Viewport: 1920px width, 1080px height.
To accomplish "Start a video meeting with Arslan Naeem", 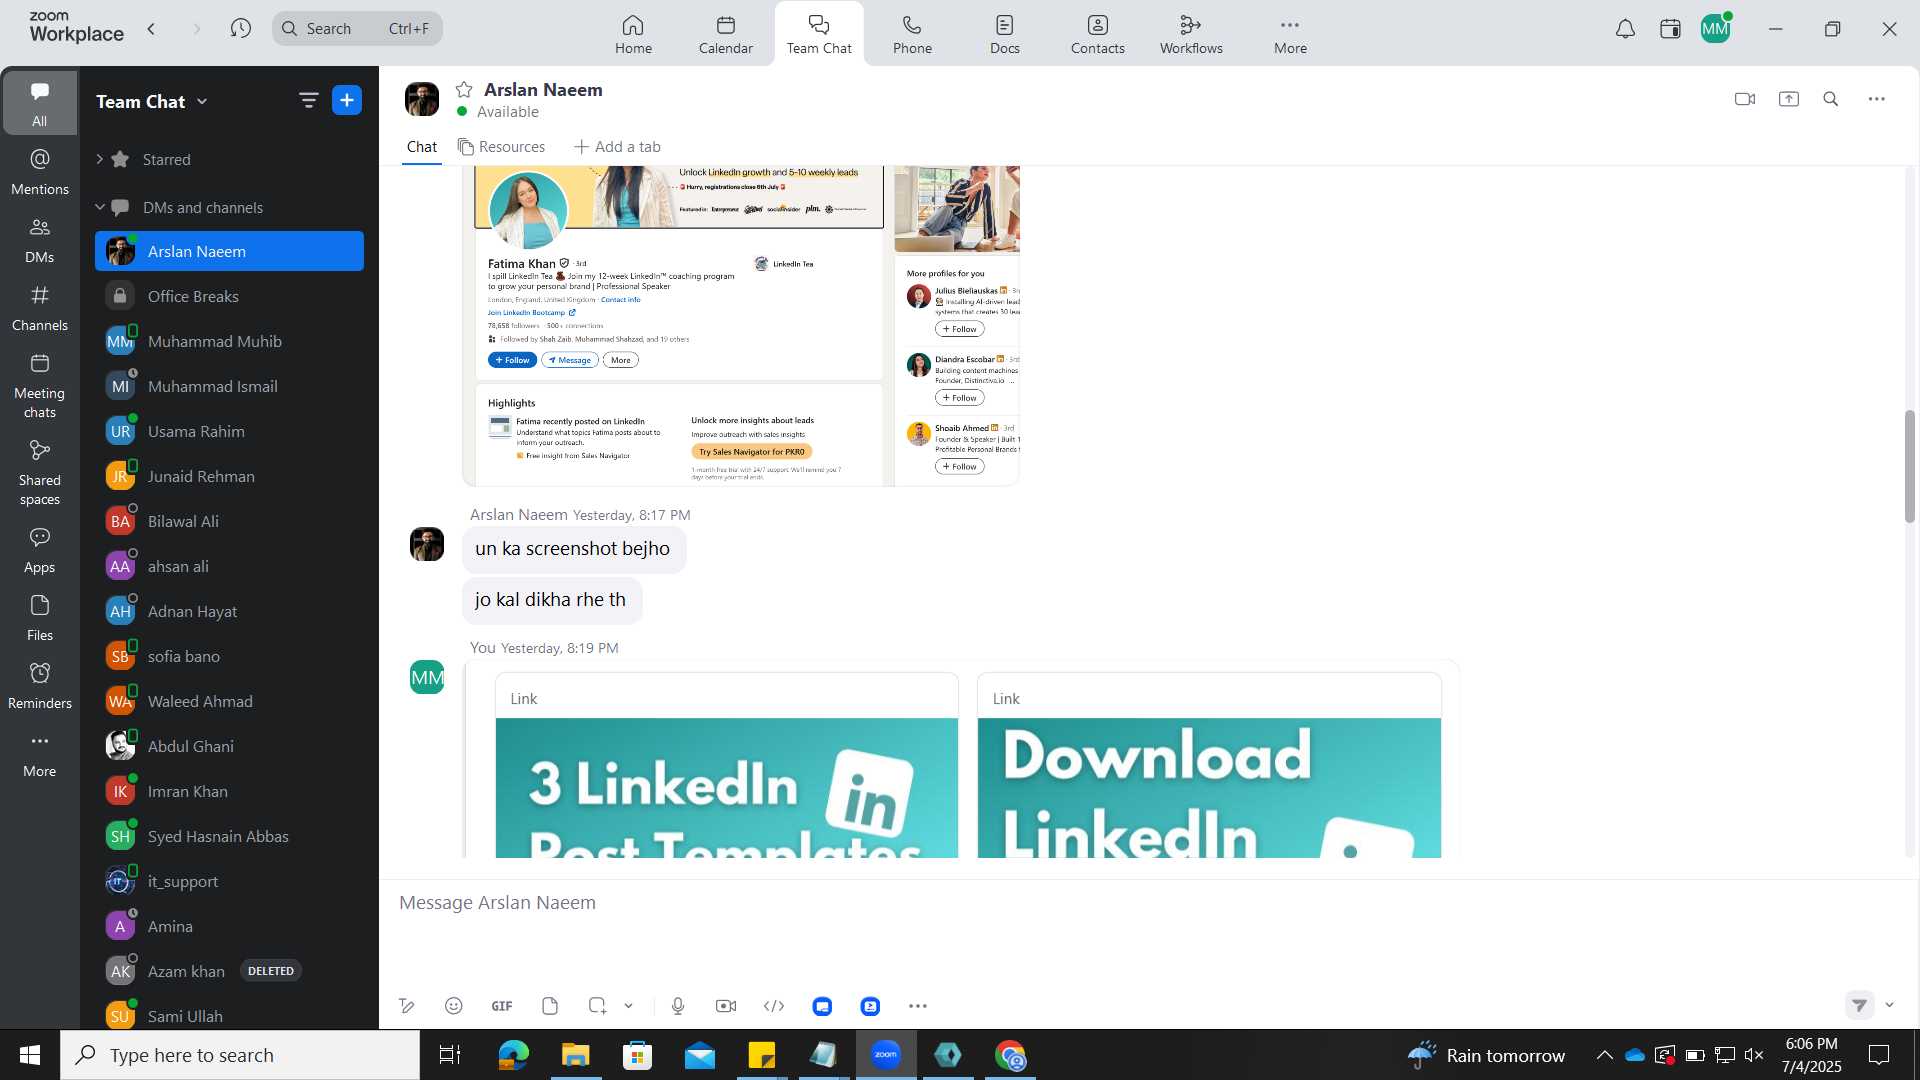I will (1745, 99).
